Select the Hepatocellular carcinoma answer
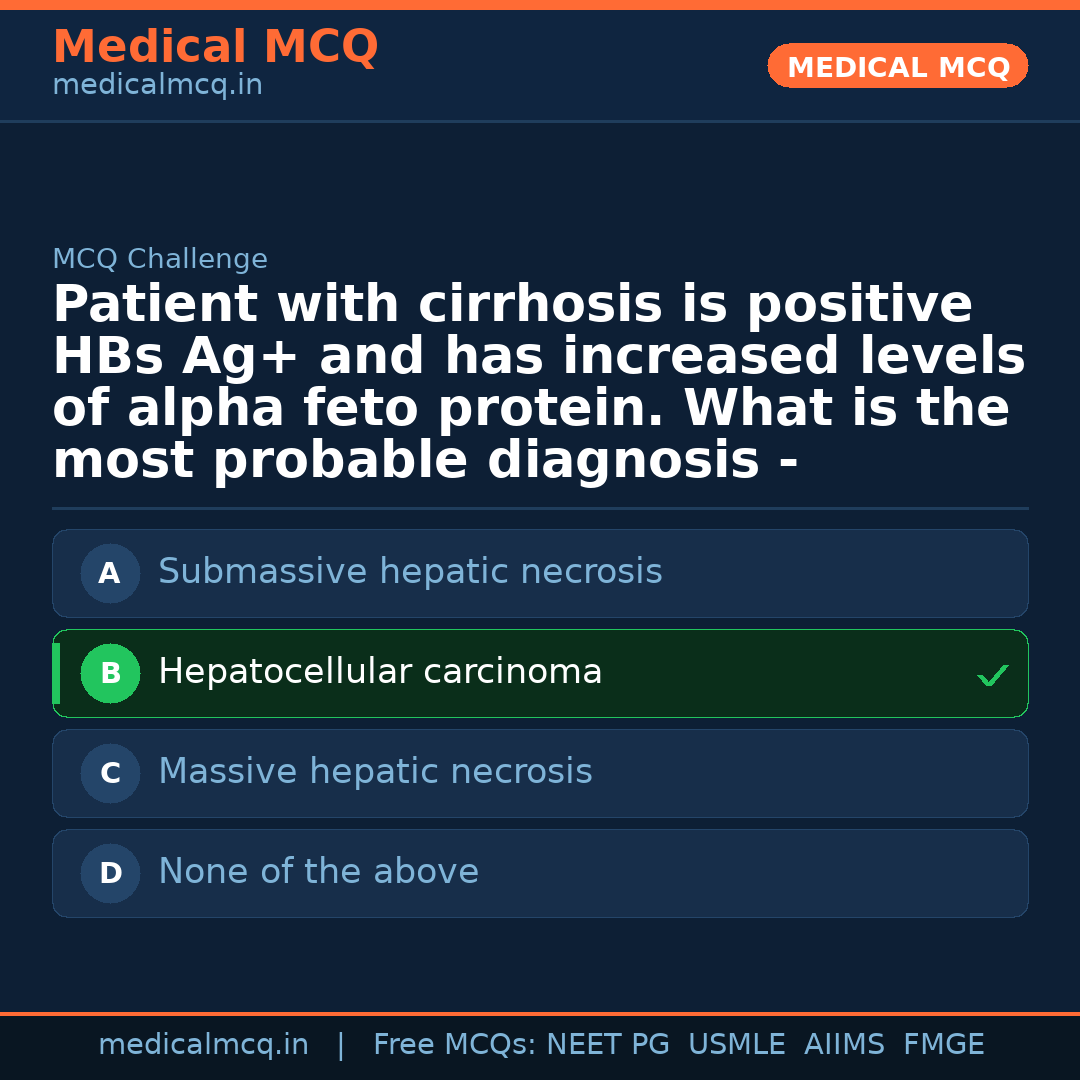This screenshot has height=1080, width=1080. 380,672
